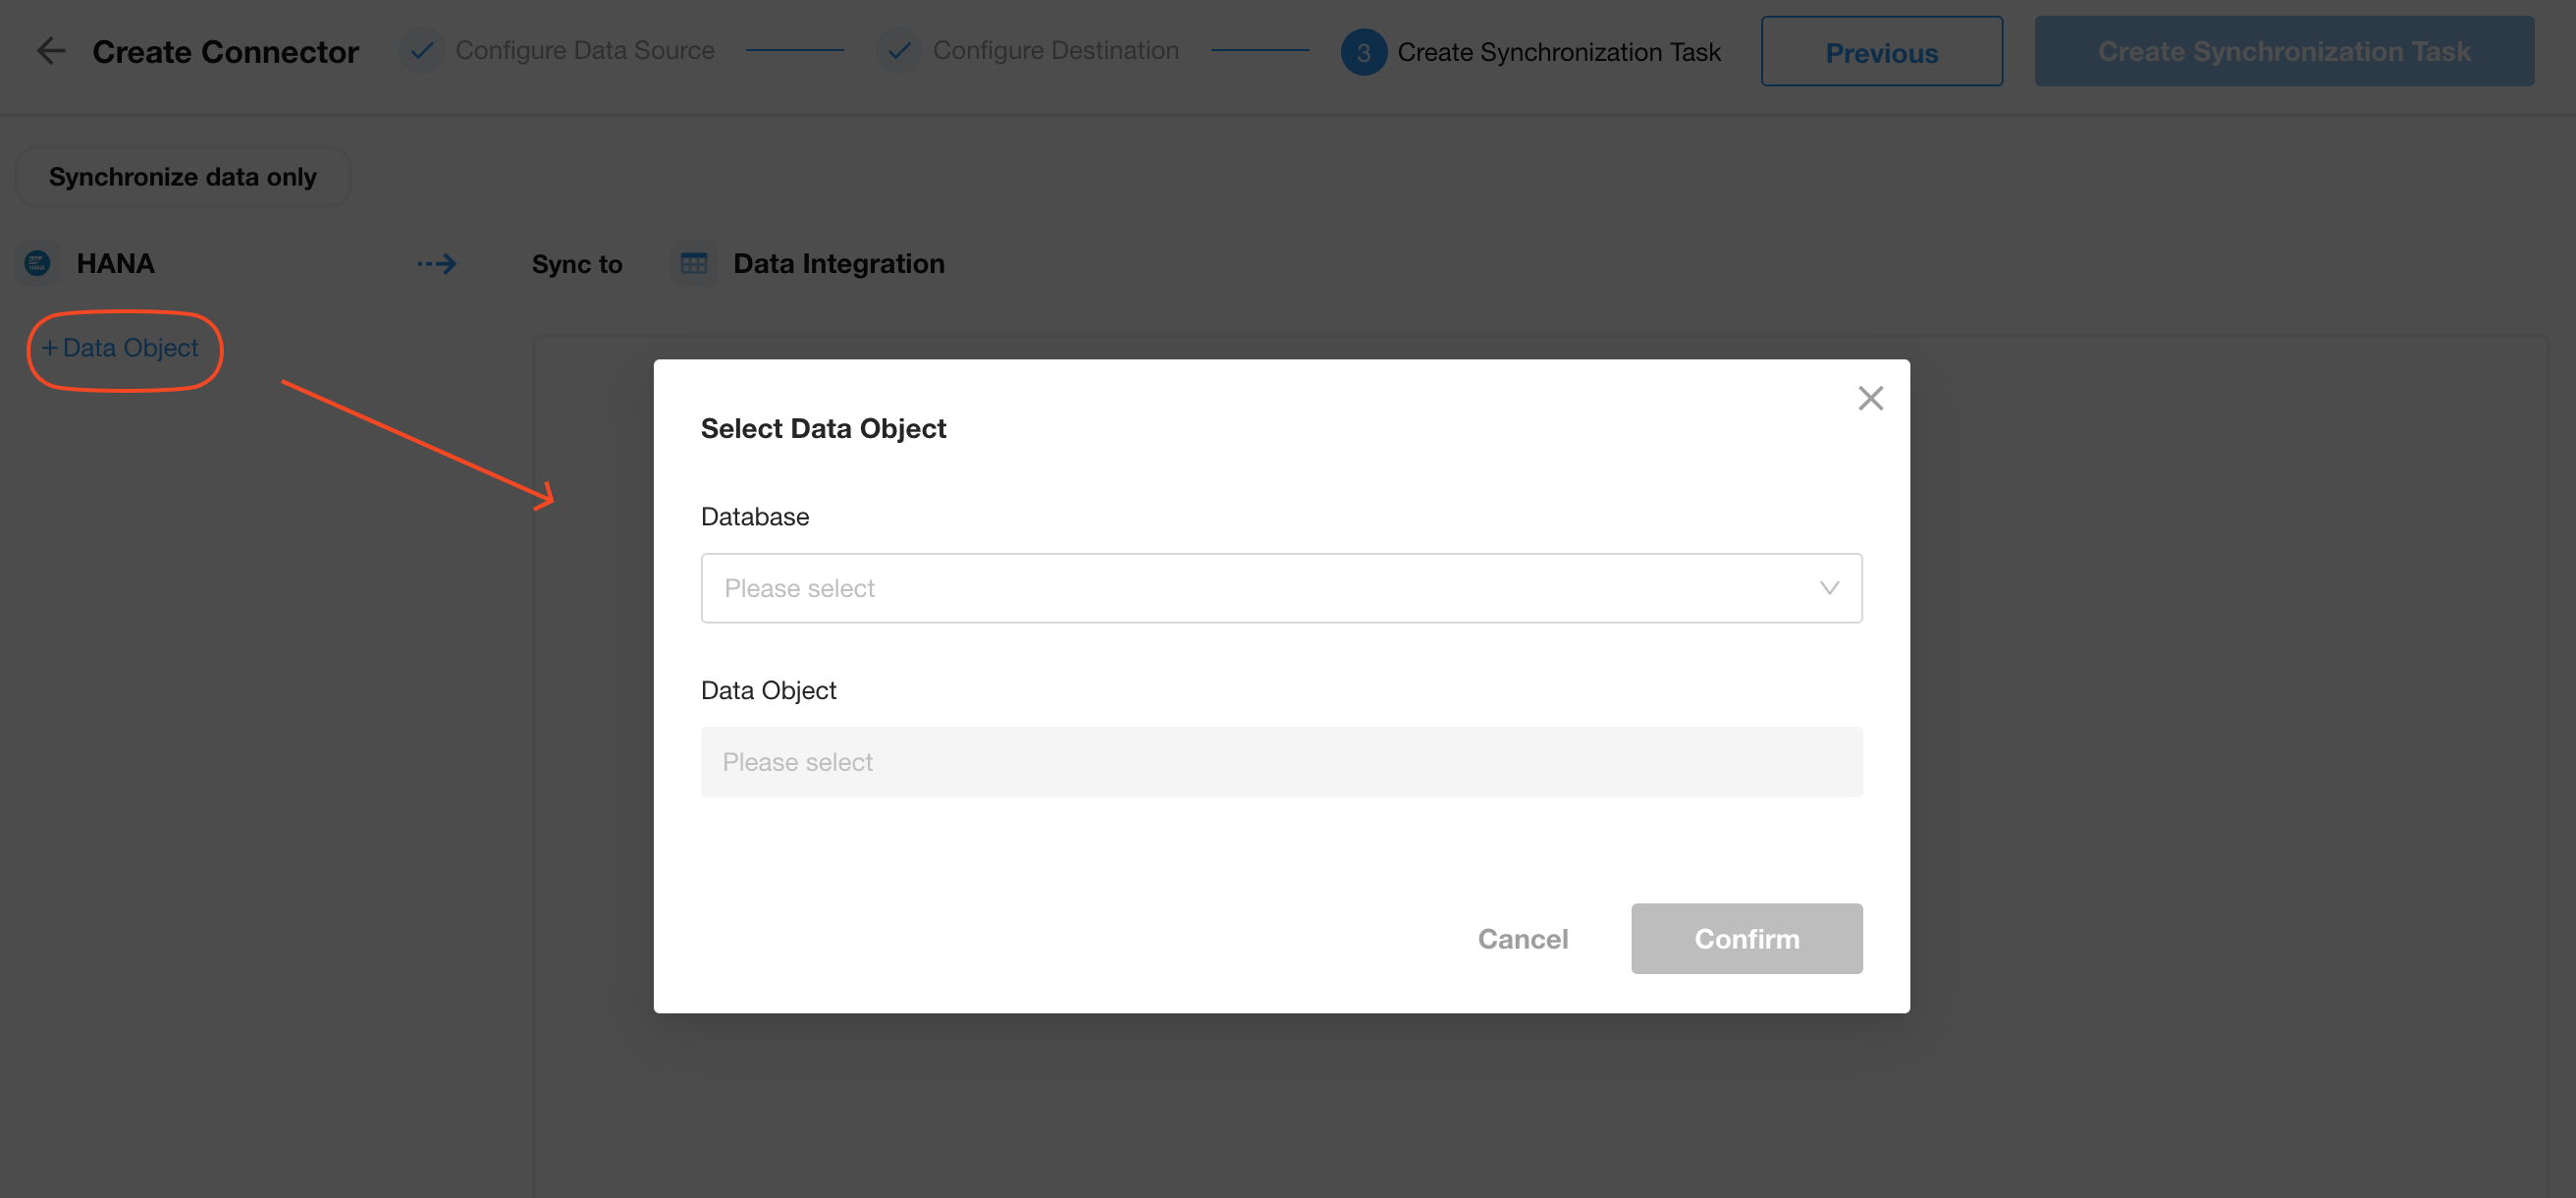Click the Data Integration table icon
Screen dimensions: 2576x1198
click(693, 263)
